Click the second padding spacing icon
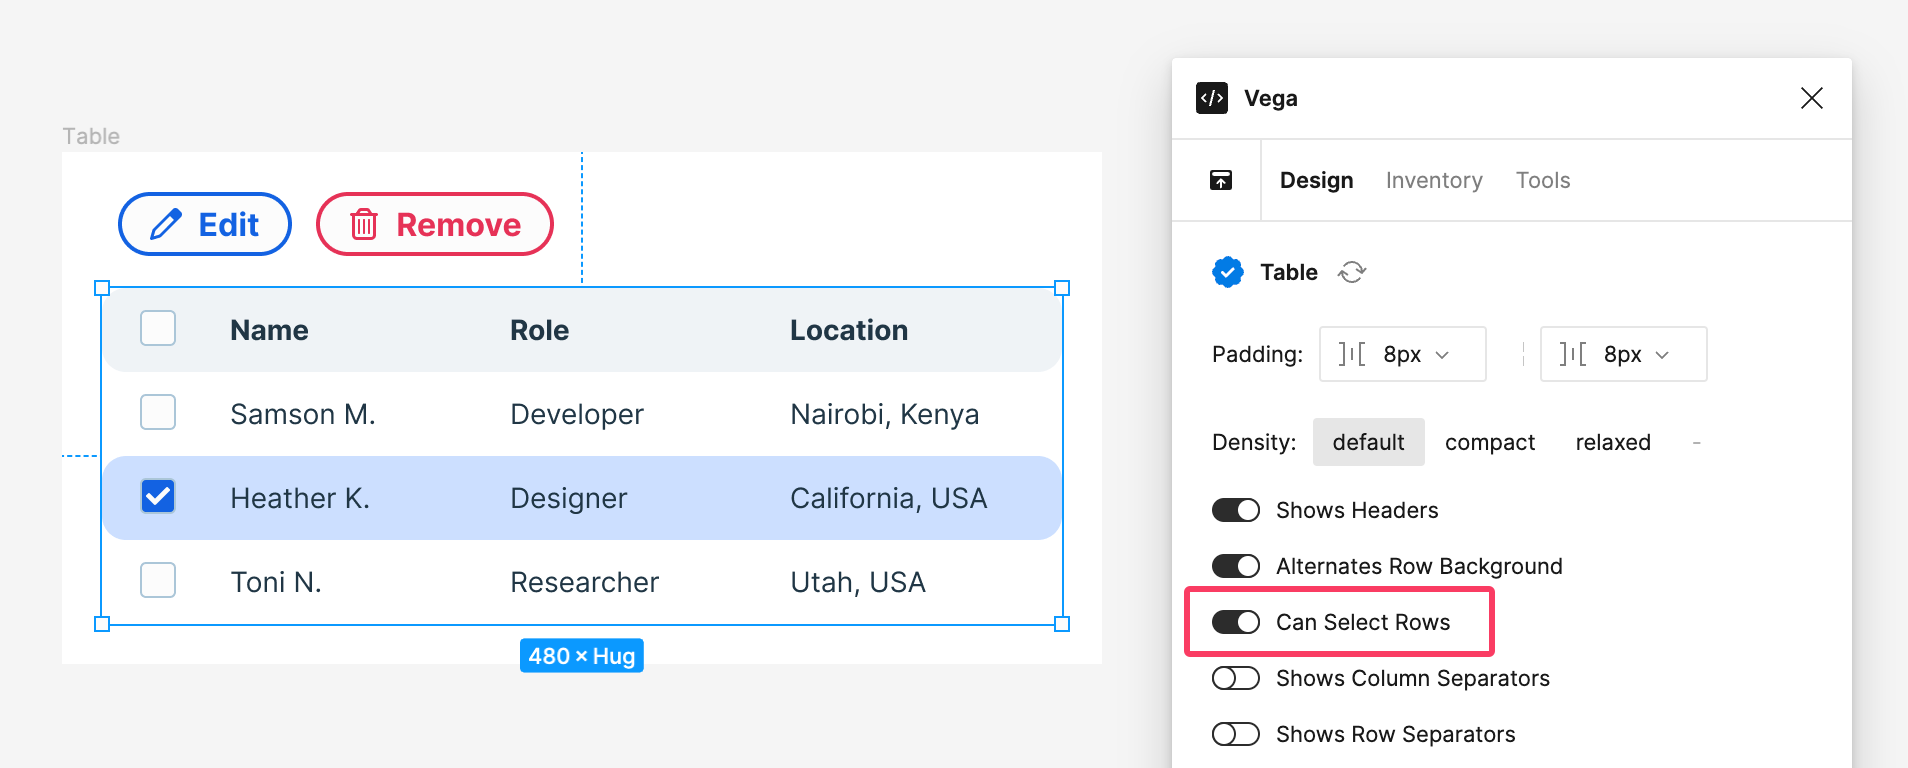The height and width of the screenshot is (768, 1908). tap(1573, 354)
